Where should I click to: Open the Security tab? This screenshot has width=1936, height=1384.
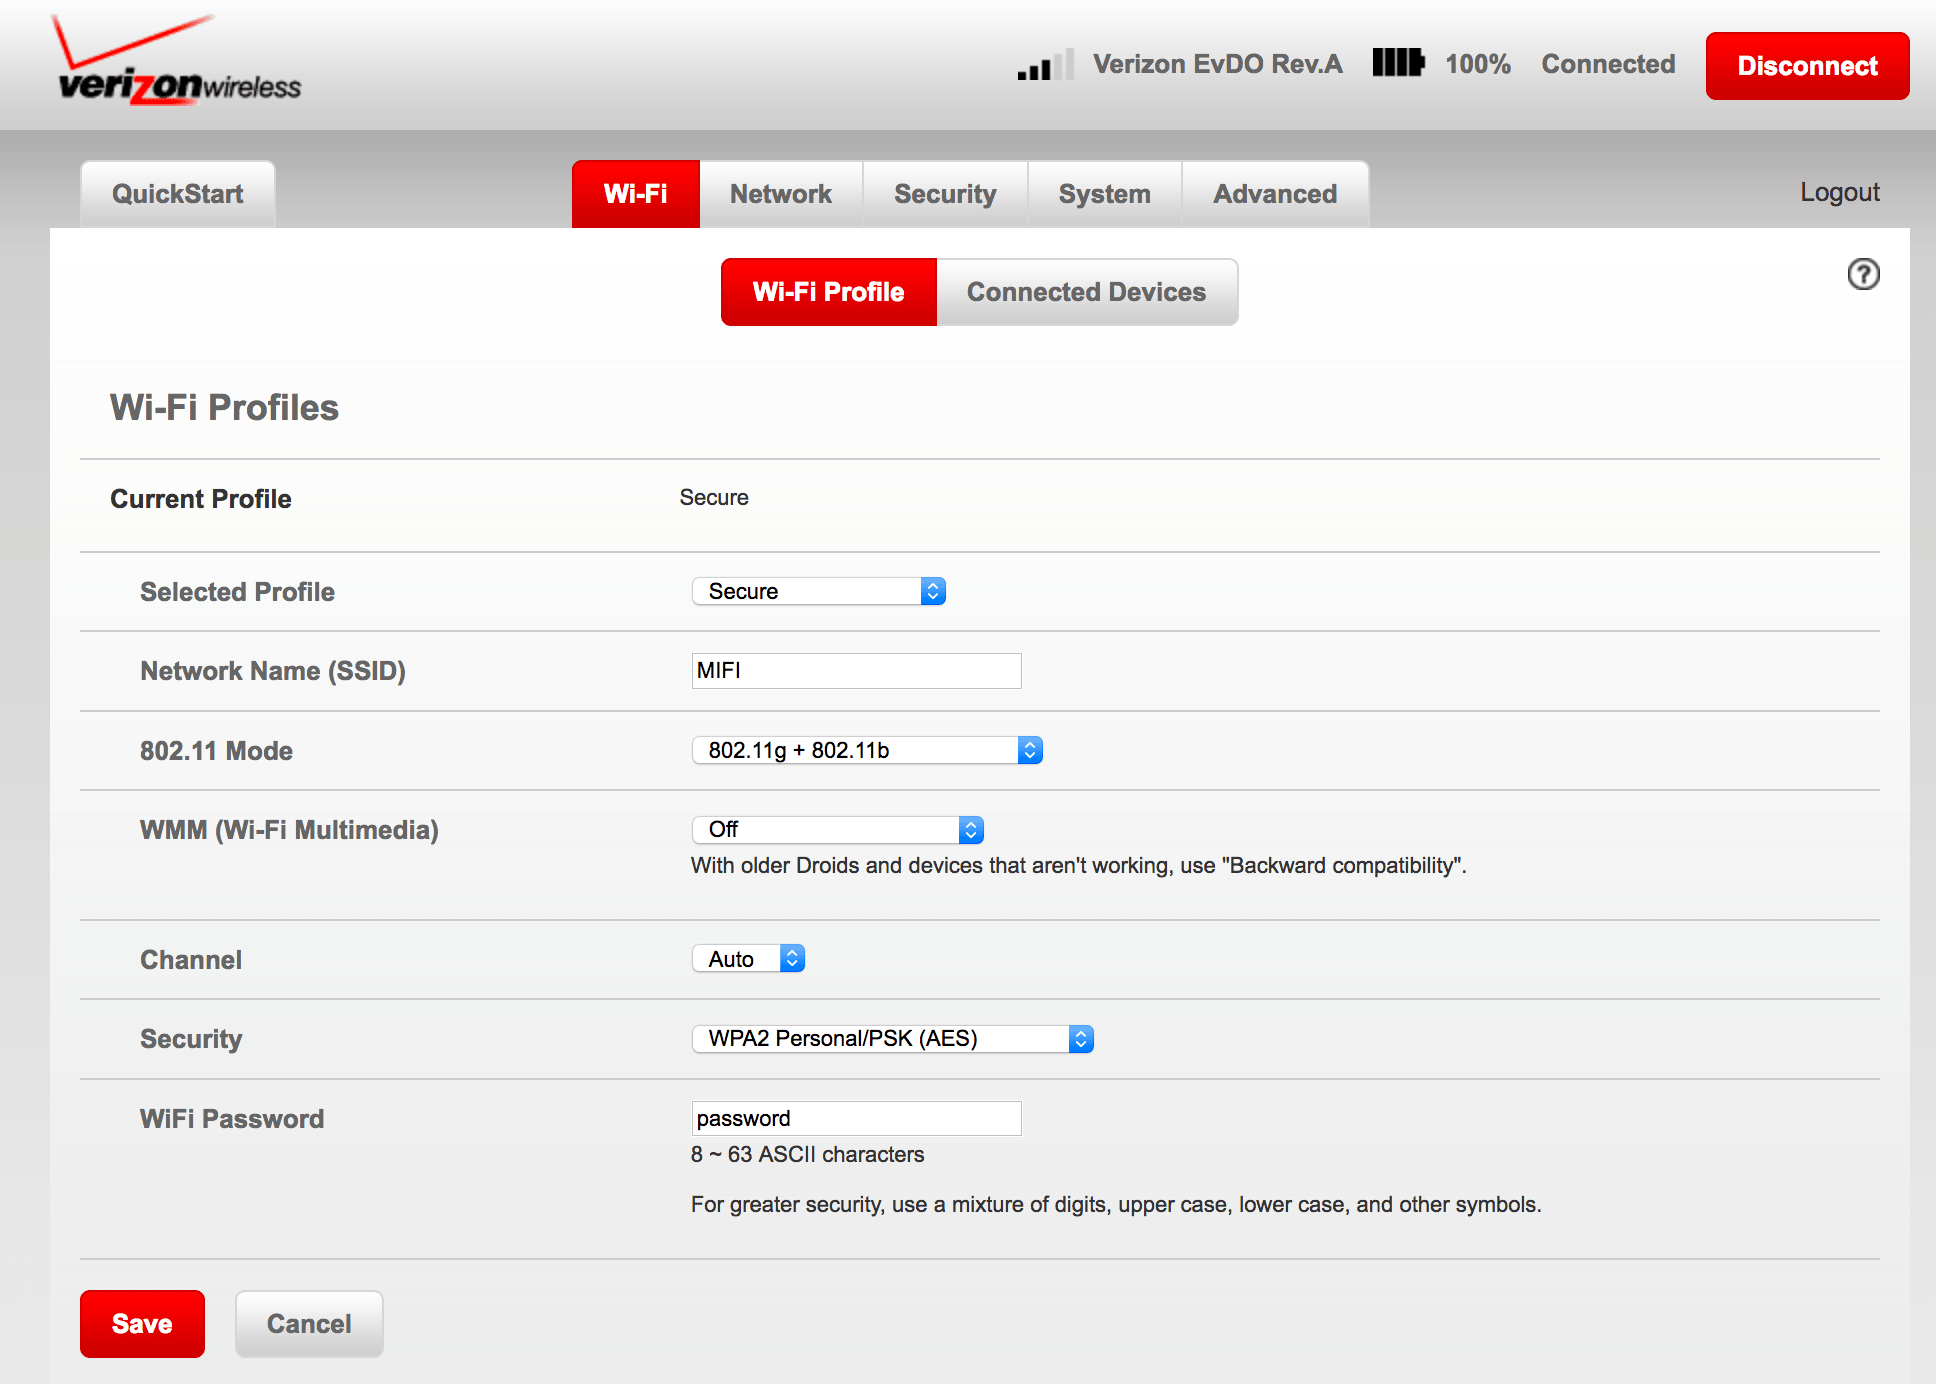tap(944, 194)
